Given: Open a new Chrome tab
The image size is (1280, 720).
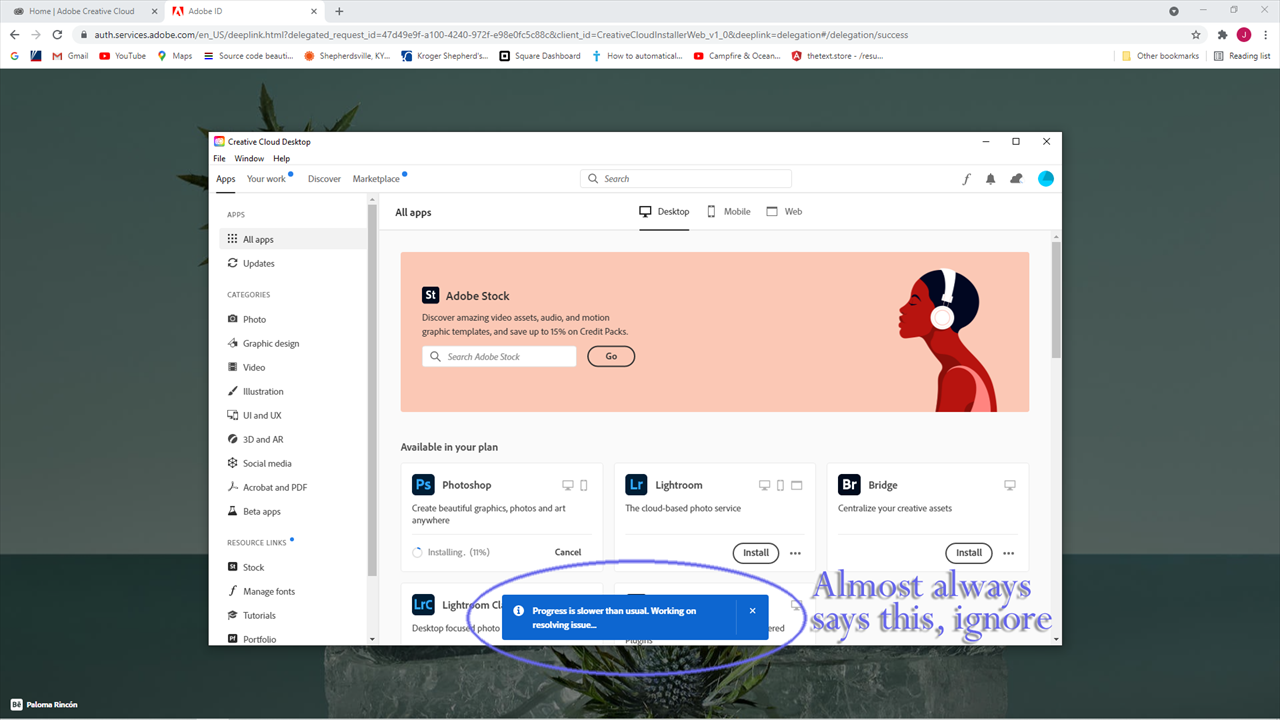Looking at the screenshot, I should [x=339, y=11].
